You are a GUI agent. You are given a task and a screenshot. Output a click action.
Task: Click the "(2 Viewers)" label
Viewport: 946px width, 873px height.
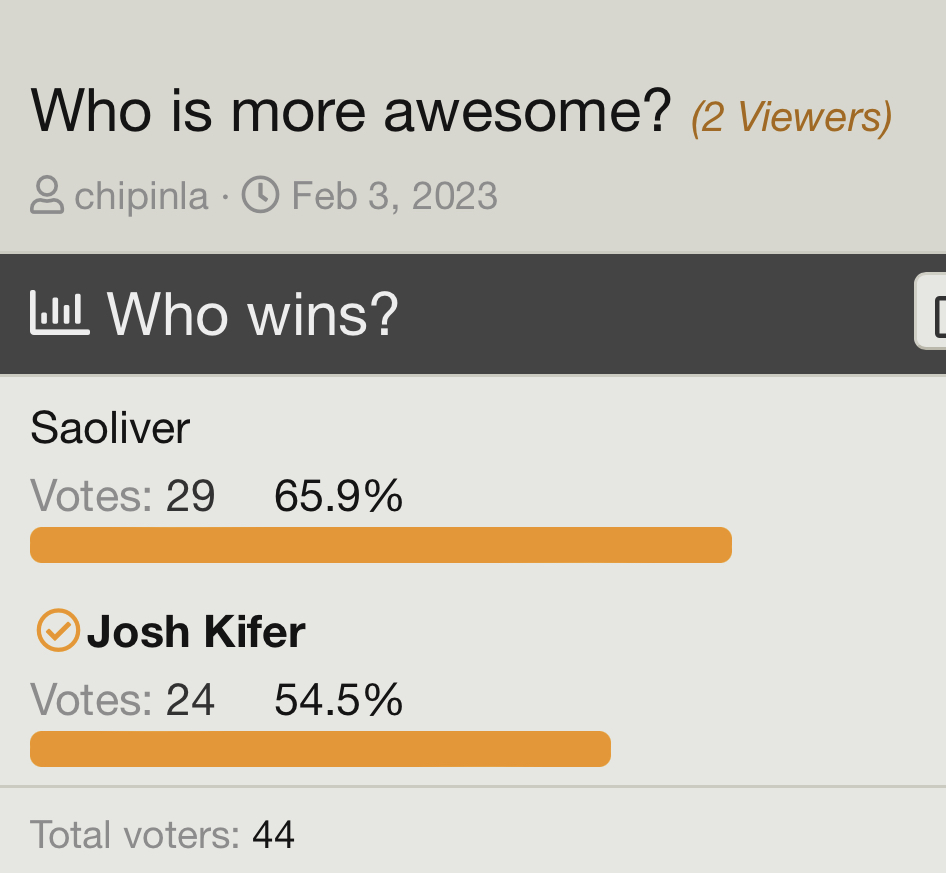click(790, 118)
